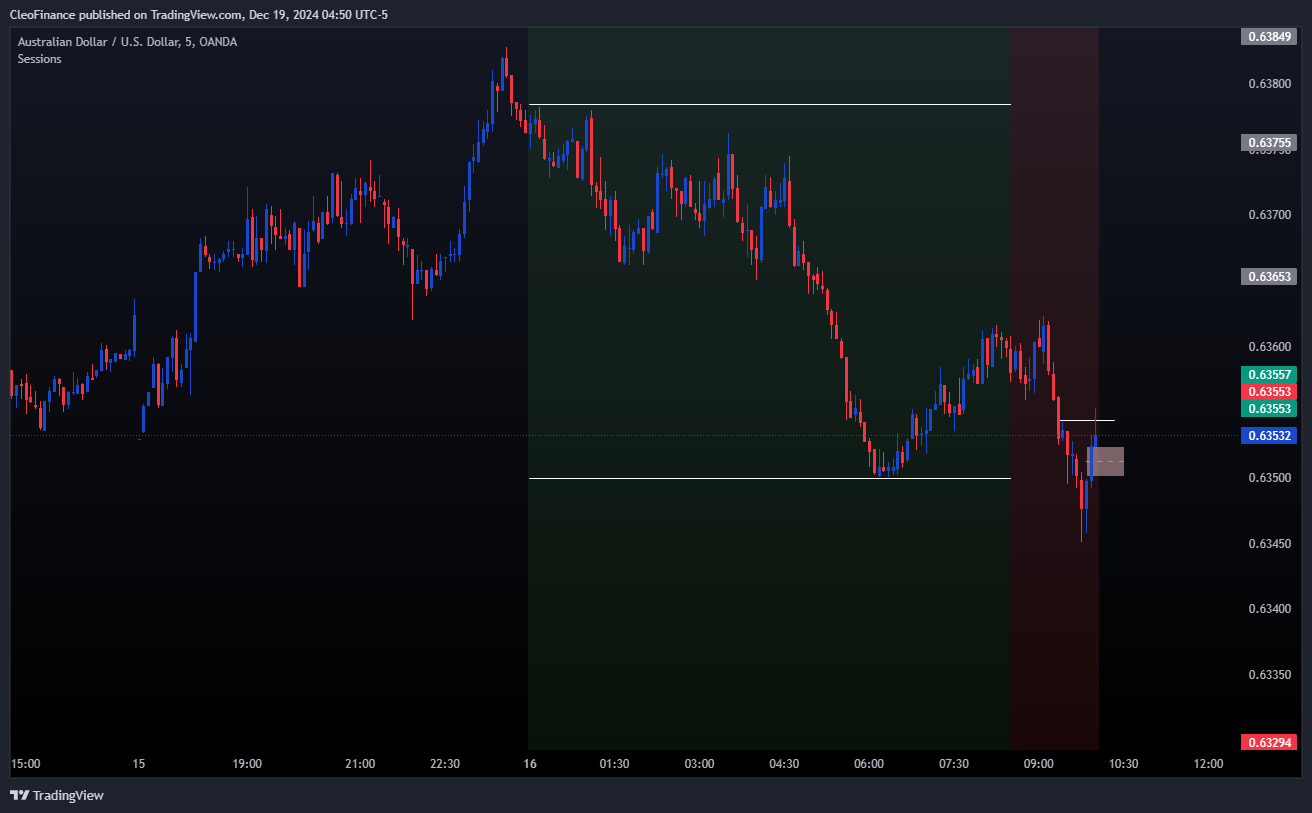Screen dimensions: 1312x813
Task: Click the 07:30 time axis label
Action: [954, 764]
